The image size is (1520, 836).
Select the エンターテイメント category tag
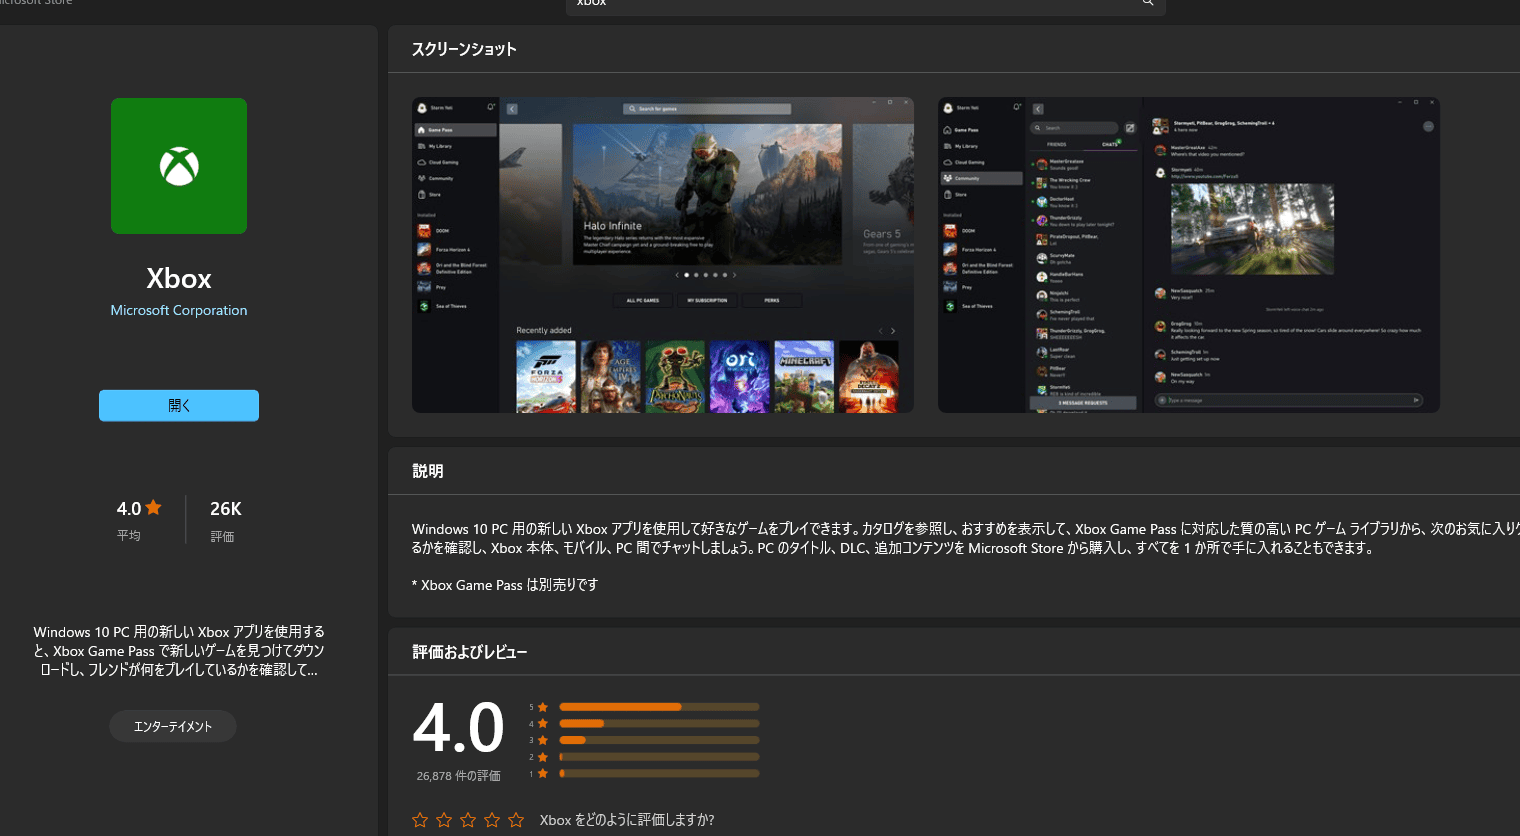173,726
